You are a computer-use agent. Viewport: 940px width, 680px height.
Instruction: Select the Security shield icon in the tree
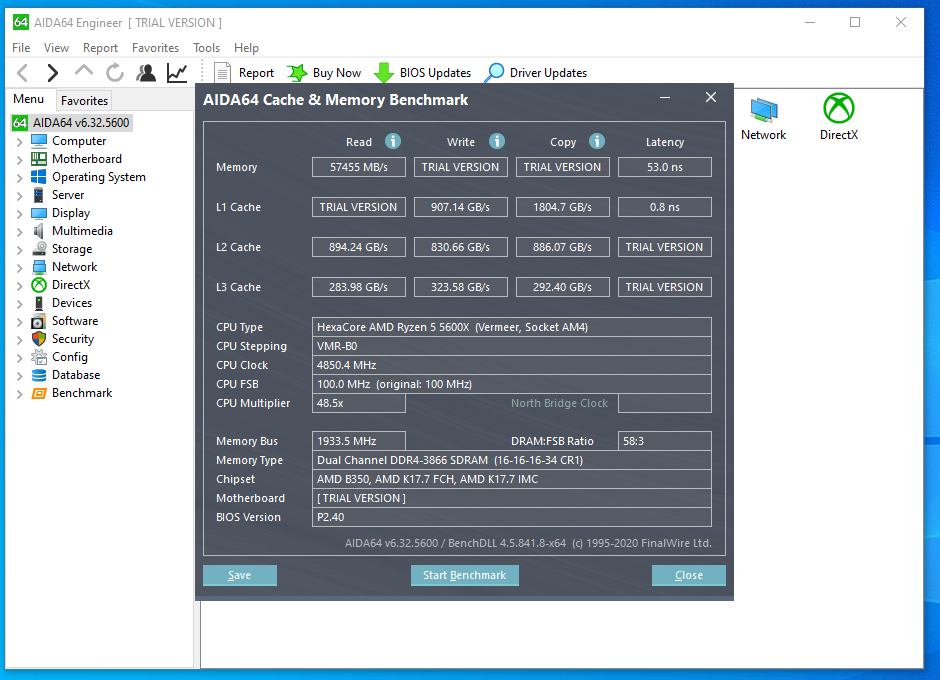pos(39,339)
